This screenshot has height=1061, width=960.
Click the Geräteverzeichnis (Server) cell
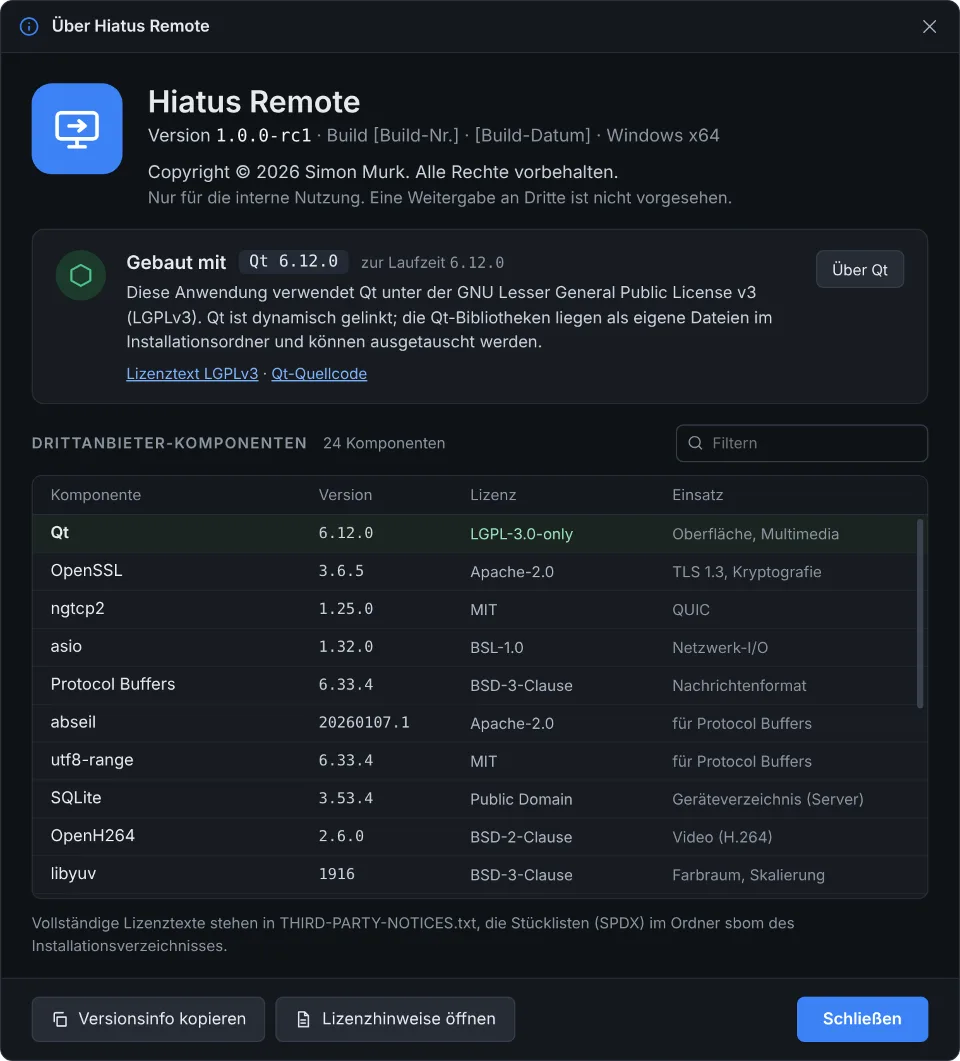pos(768,800)
